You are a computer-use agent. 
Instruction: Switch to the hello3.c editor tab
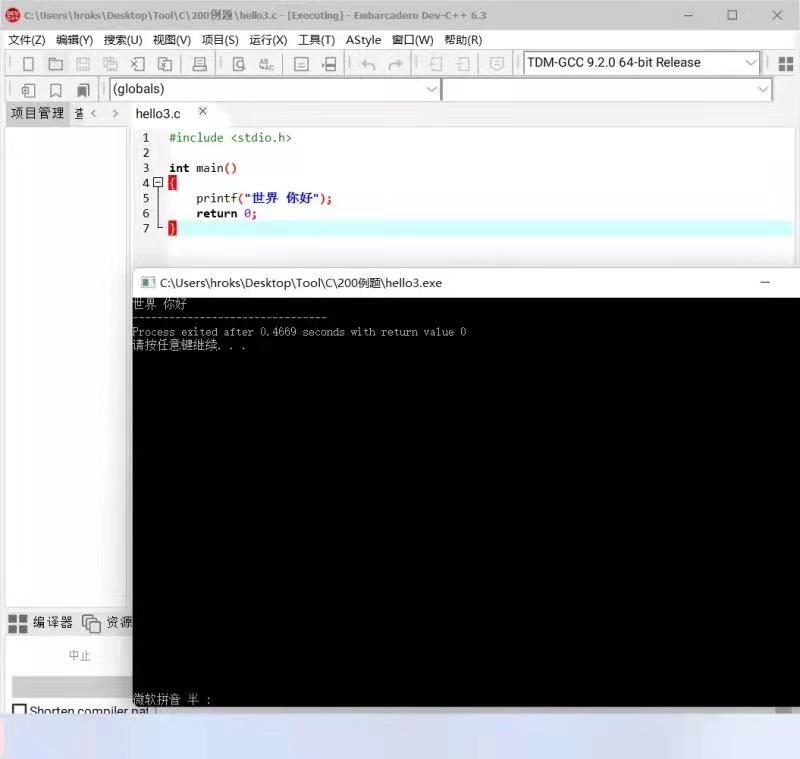tap(160, 113)
